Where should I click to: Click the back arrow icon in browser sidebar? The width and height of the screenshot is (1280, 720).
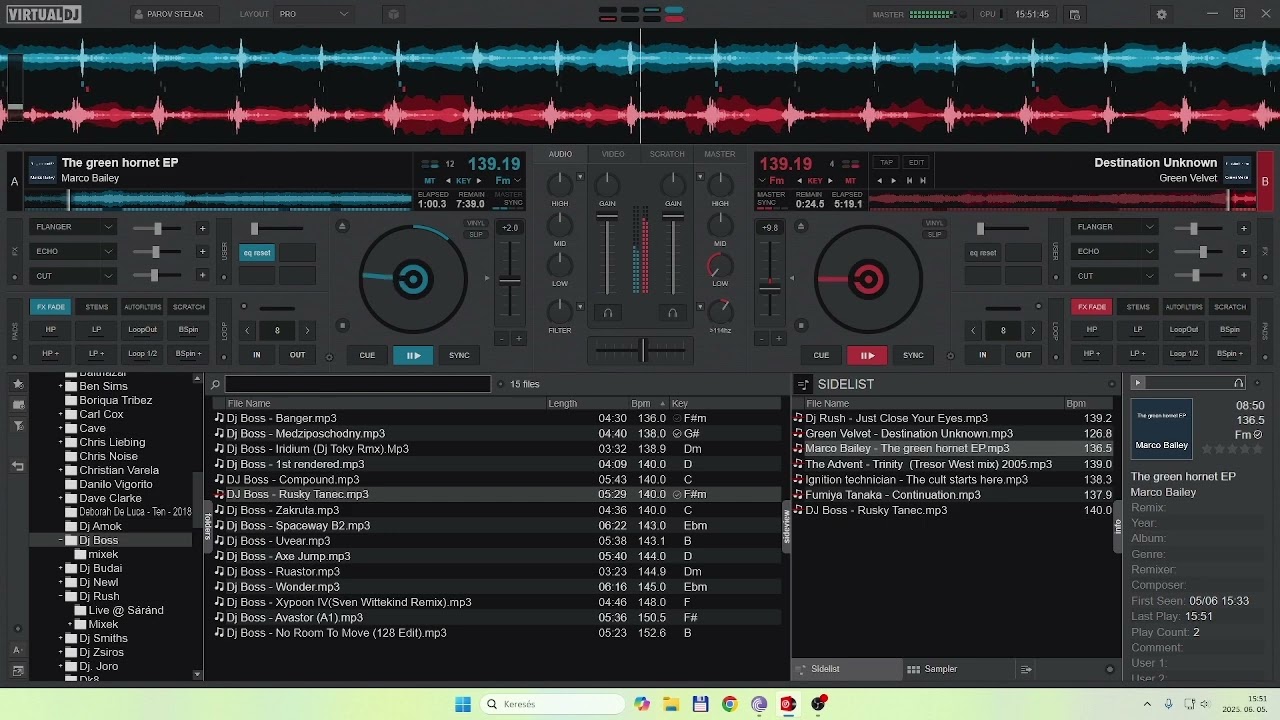tap(17, 466)
